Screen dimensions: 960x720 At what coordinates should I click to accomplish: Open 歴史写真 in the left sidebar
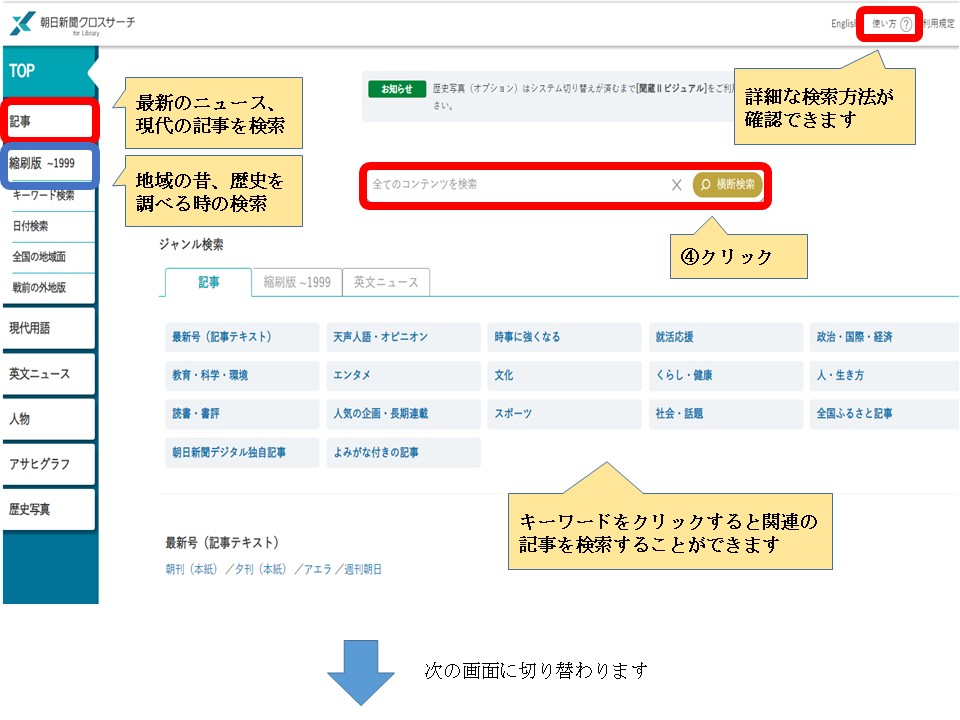(49, 509)
